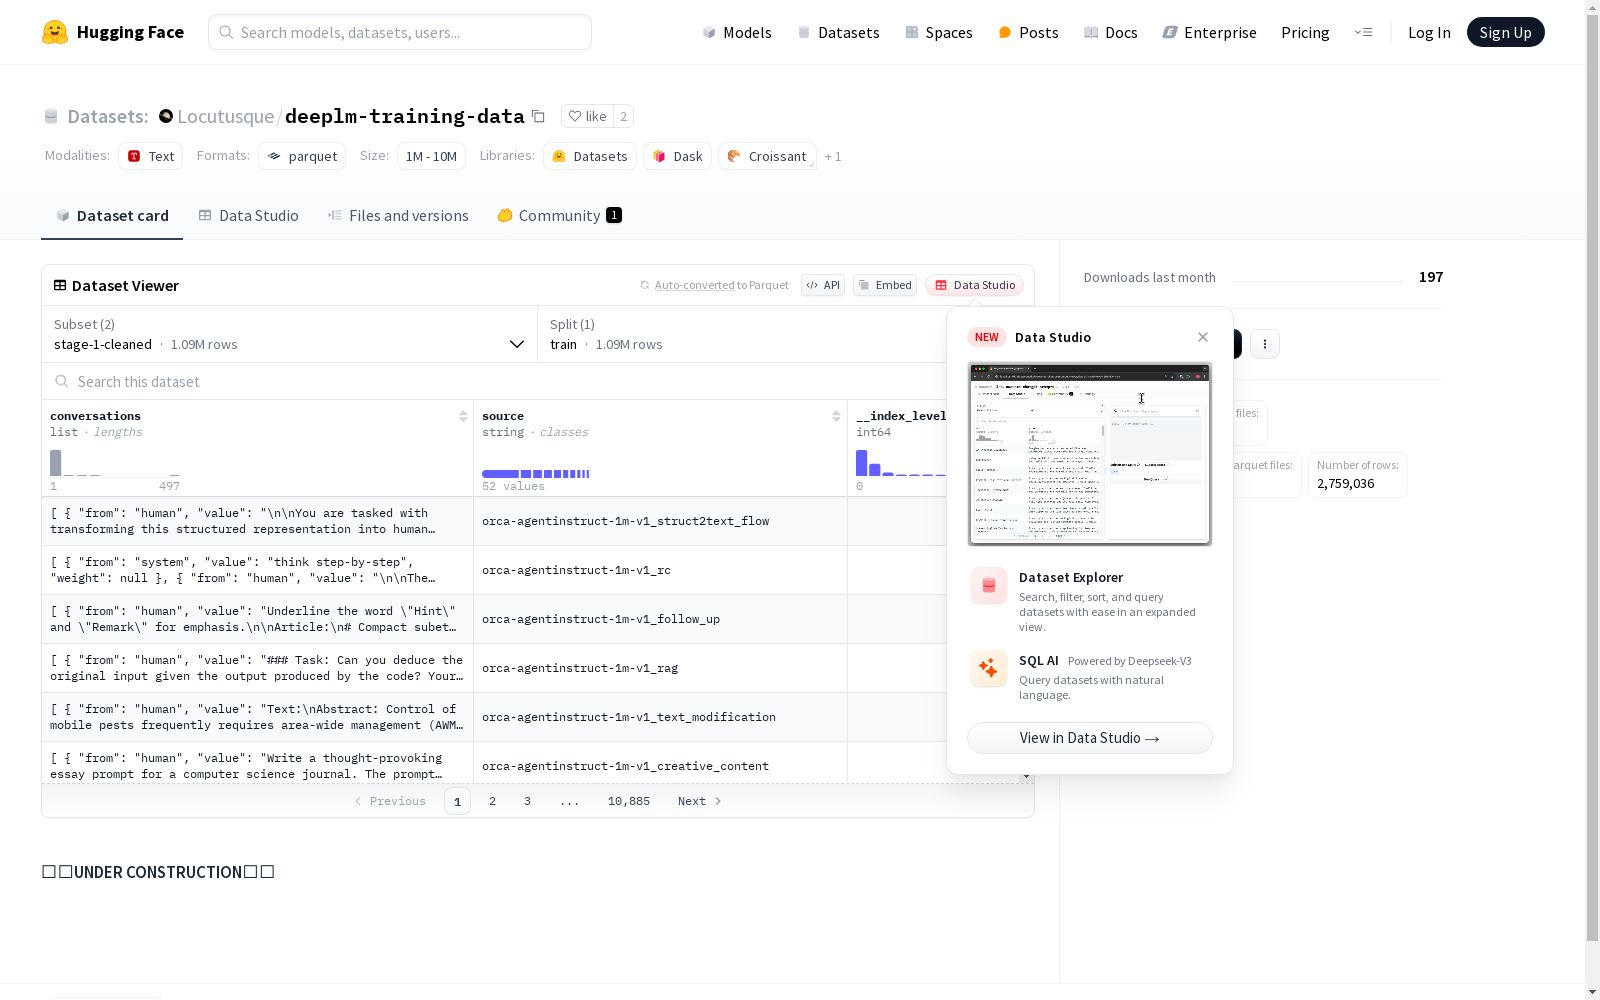Open the Dataset Explorer feature icon
Image resolution: width=1600 pixels, height=1000 pixels.
coord(989,586)
